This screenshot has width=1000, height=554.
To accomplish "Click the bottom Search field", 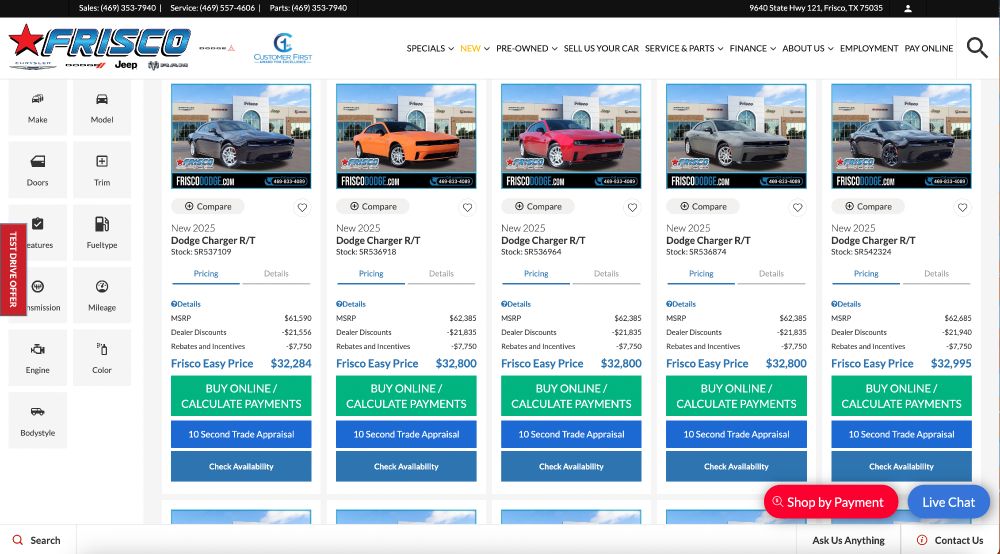I will 38,540.
